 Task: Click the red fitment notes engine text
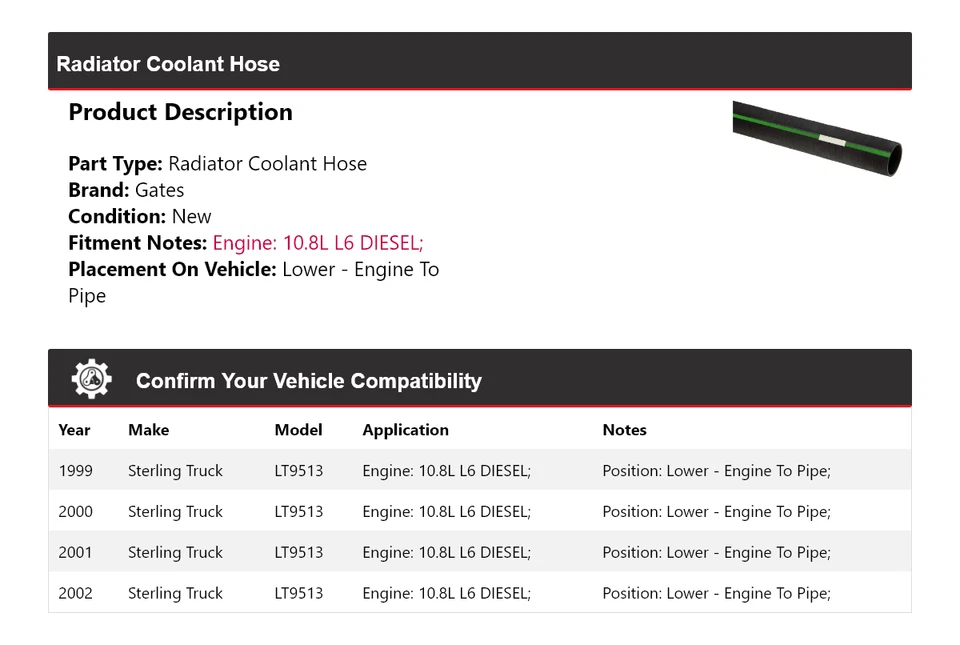318,243
